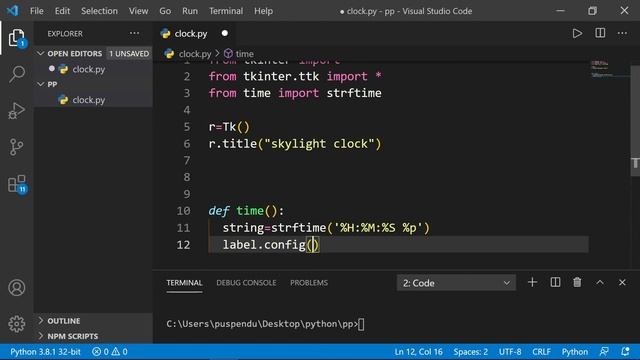Click 'from time import strftime' line
The width and height of the screenshot is (640, 360).
295,93
